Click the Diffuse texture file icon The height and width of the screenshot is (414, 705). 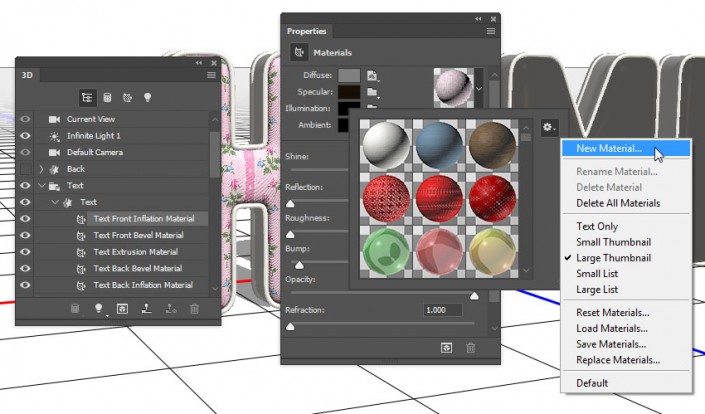pos(371,75)
